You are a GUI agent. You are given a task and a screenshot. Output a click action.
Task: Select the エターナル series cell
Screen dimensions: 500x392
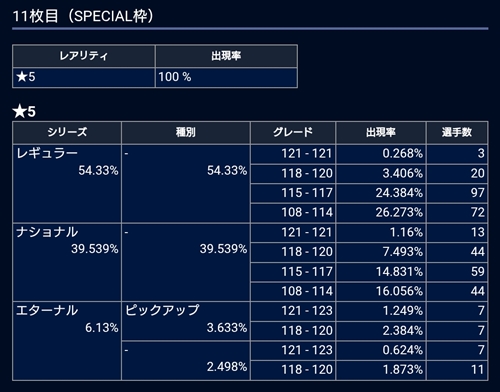click(x=67, y=341)
